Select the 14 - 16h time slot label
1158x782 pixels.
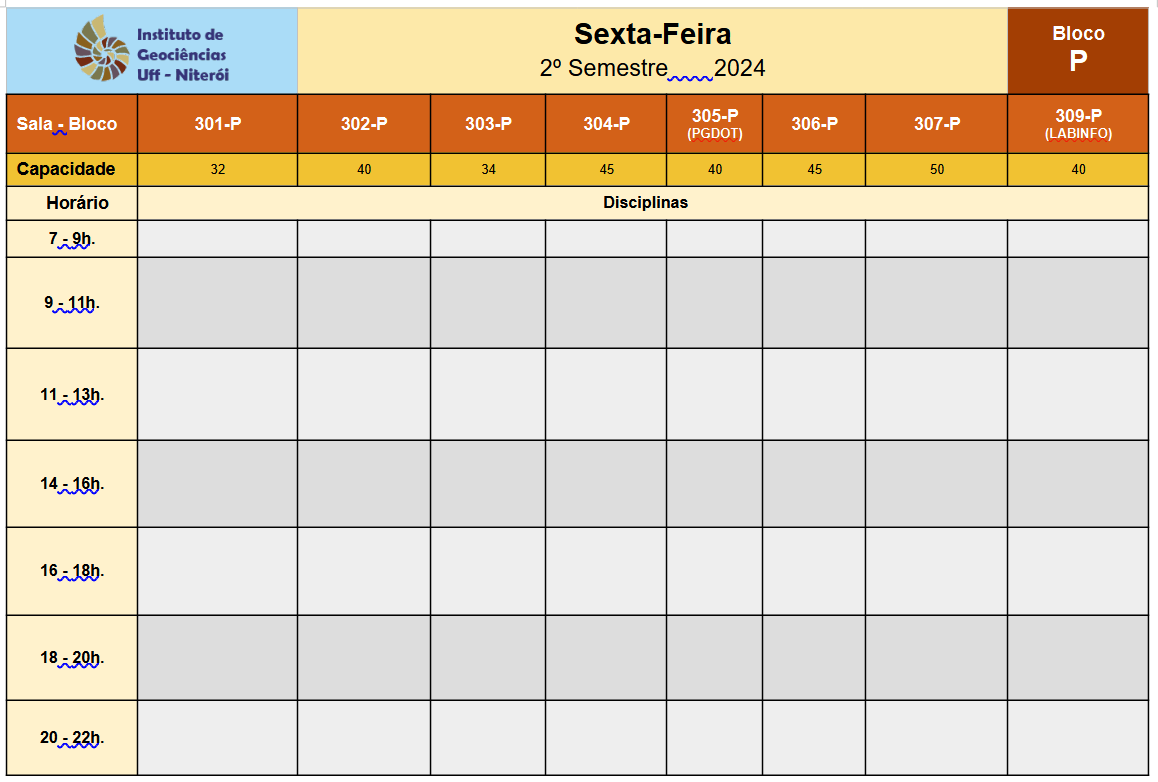click(72, 484)
